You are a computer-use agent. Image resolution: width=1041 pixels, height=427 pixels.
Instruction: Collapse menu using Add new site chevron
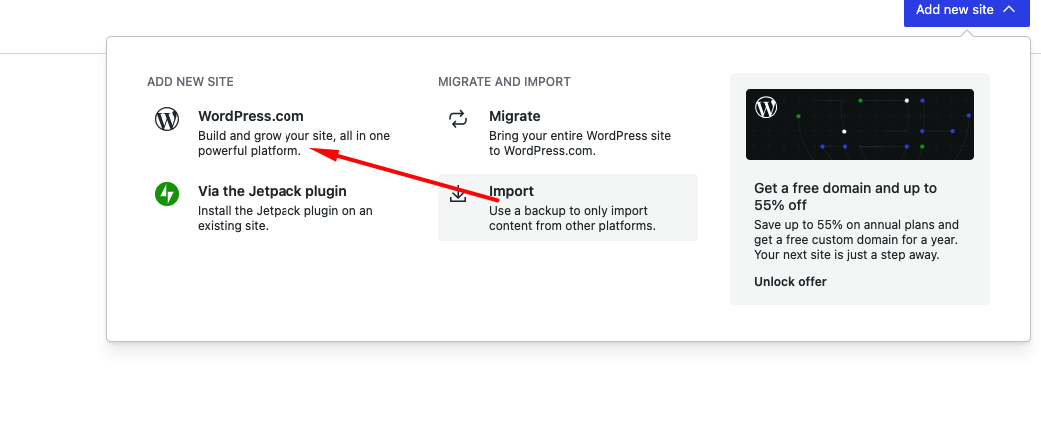1009,10
